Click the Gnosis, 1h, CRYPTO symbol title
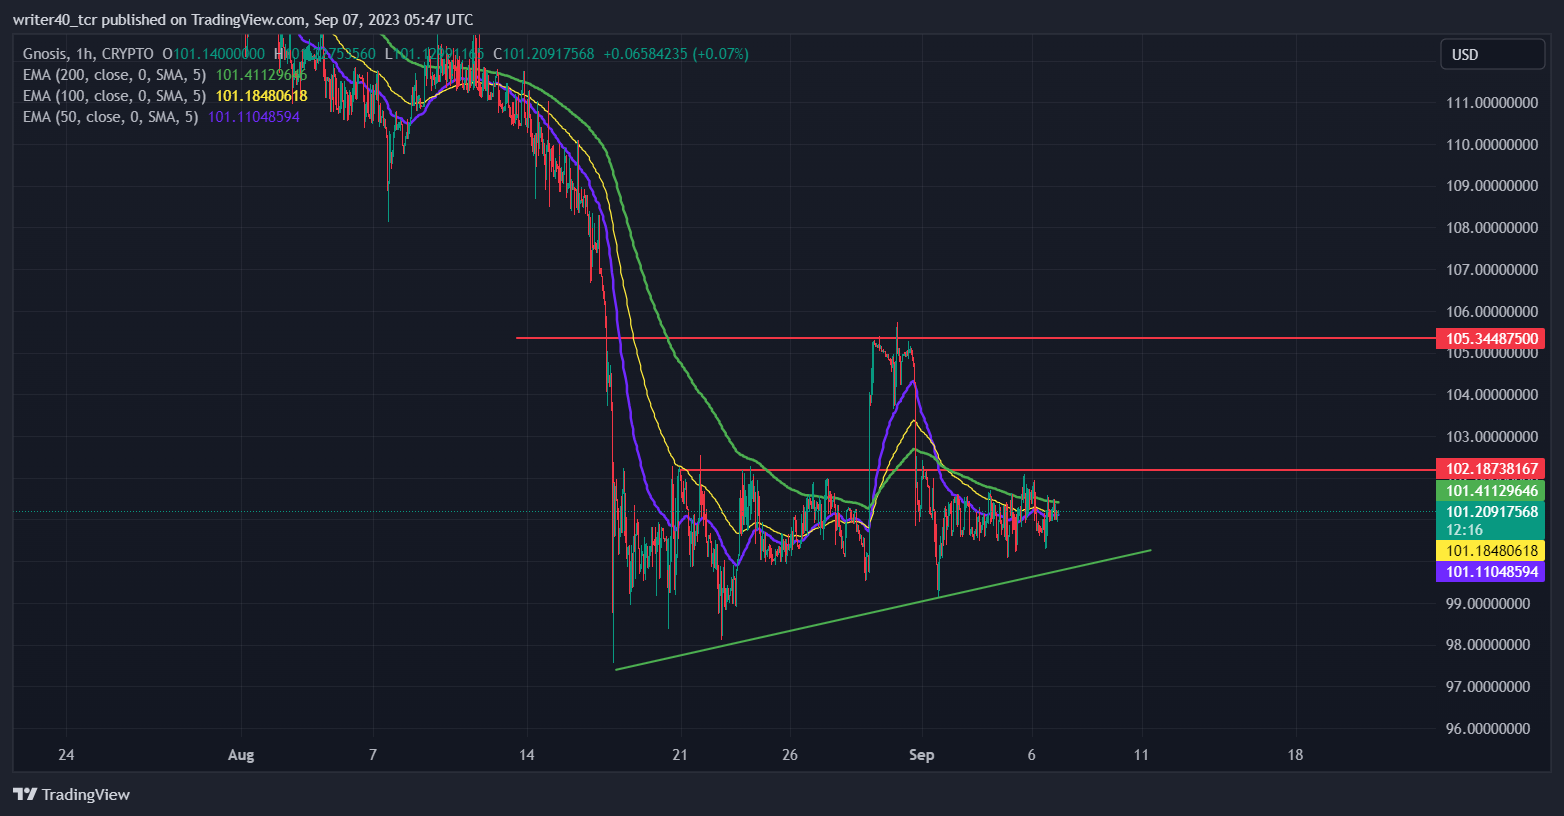The image size is (1564, 816). [x=88, y=54]
